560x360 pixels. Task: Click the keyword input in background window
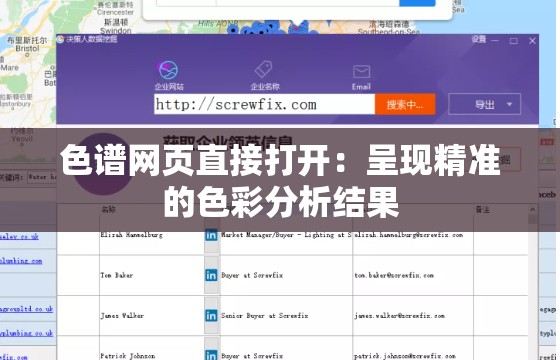coord(42,177)
